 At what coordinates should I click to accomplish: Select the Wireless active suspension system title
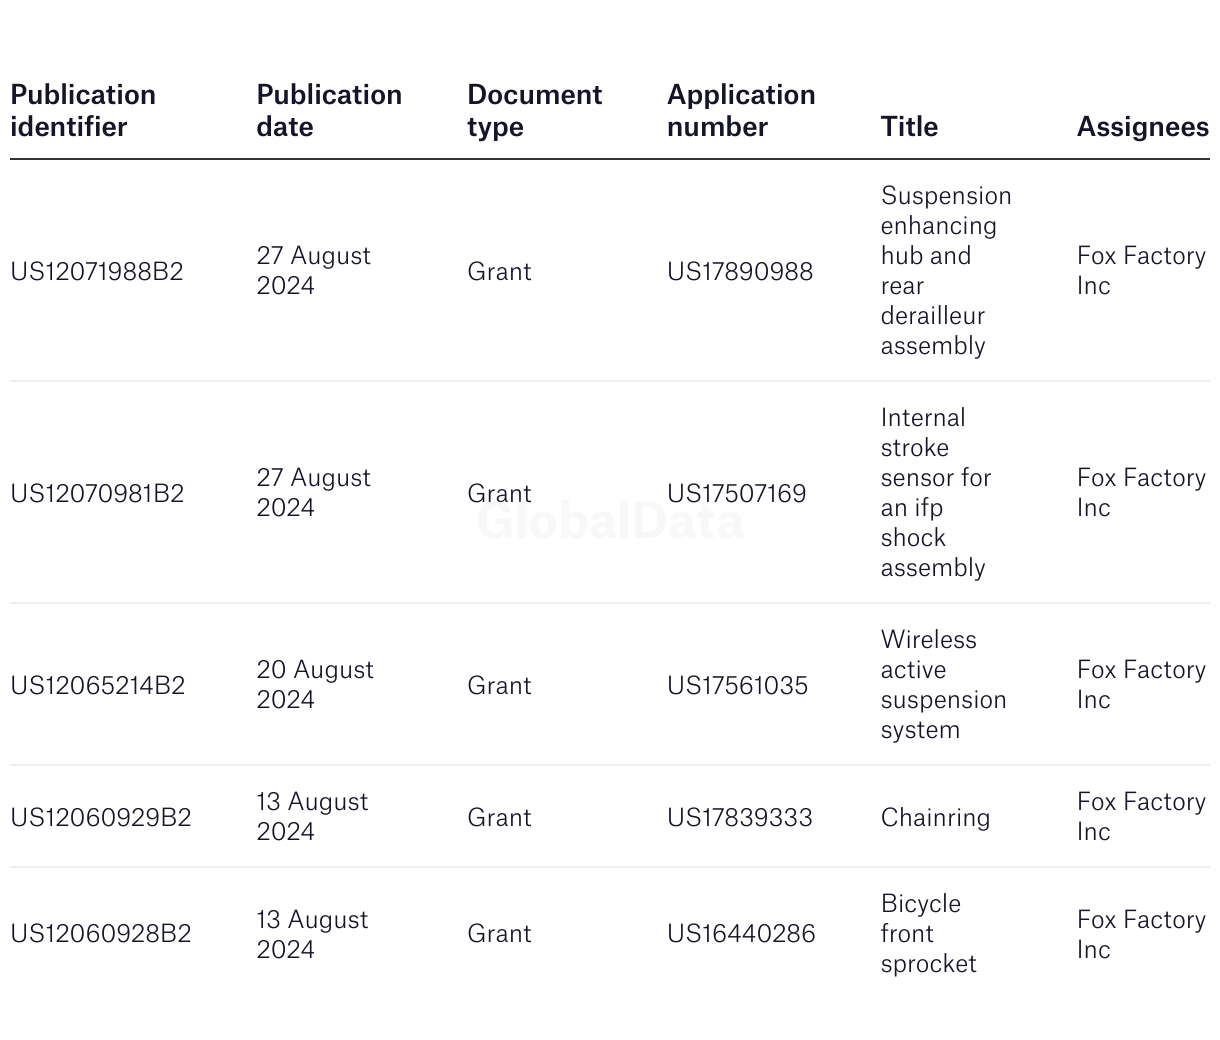coord(943,685)
